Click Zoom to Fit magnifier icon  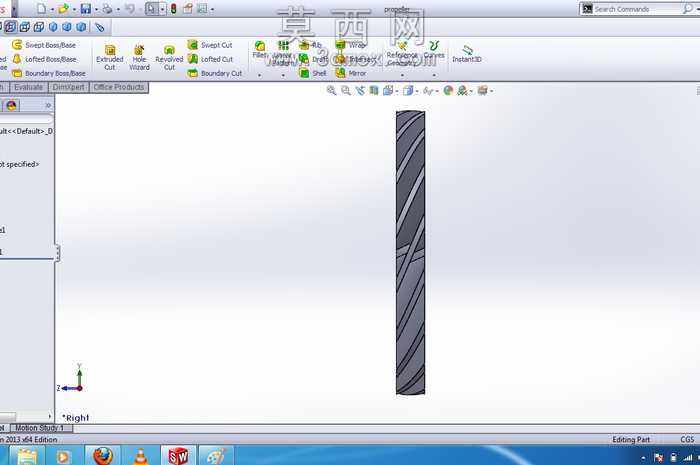(x=331, y=91)
